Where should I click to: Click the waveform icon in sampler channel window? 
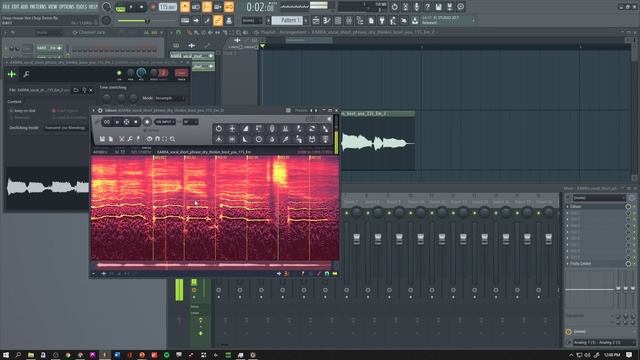click(x=12, y=74)
